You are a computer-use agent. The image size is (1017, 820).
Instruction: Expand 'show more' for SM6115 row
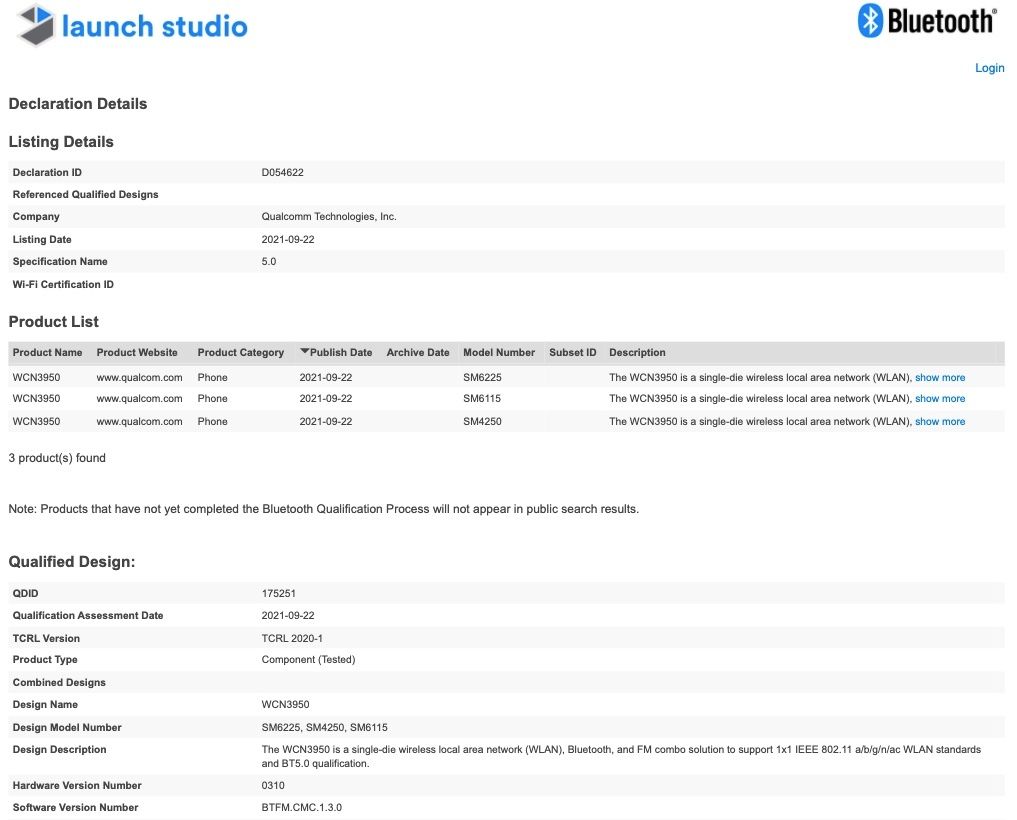point(940,398)
